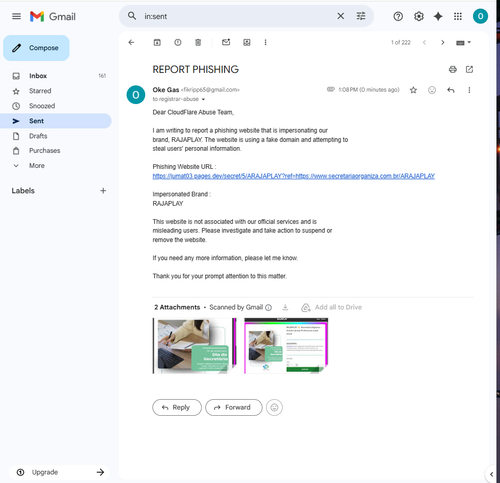Screen dimensions: 500x483
Task: Show side panel arrow
Action: 491,474
